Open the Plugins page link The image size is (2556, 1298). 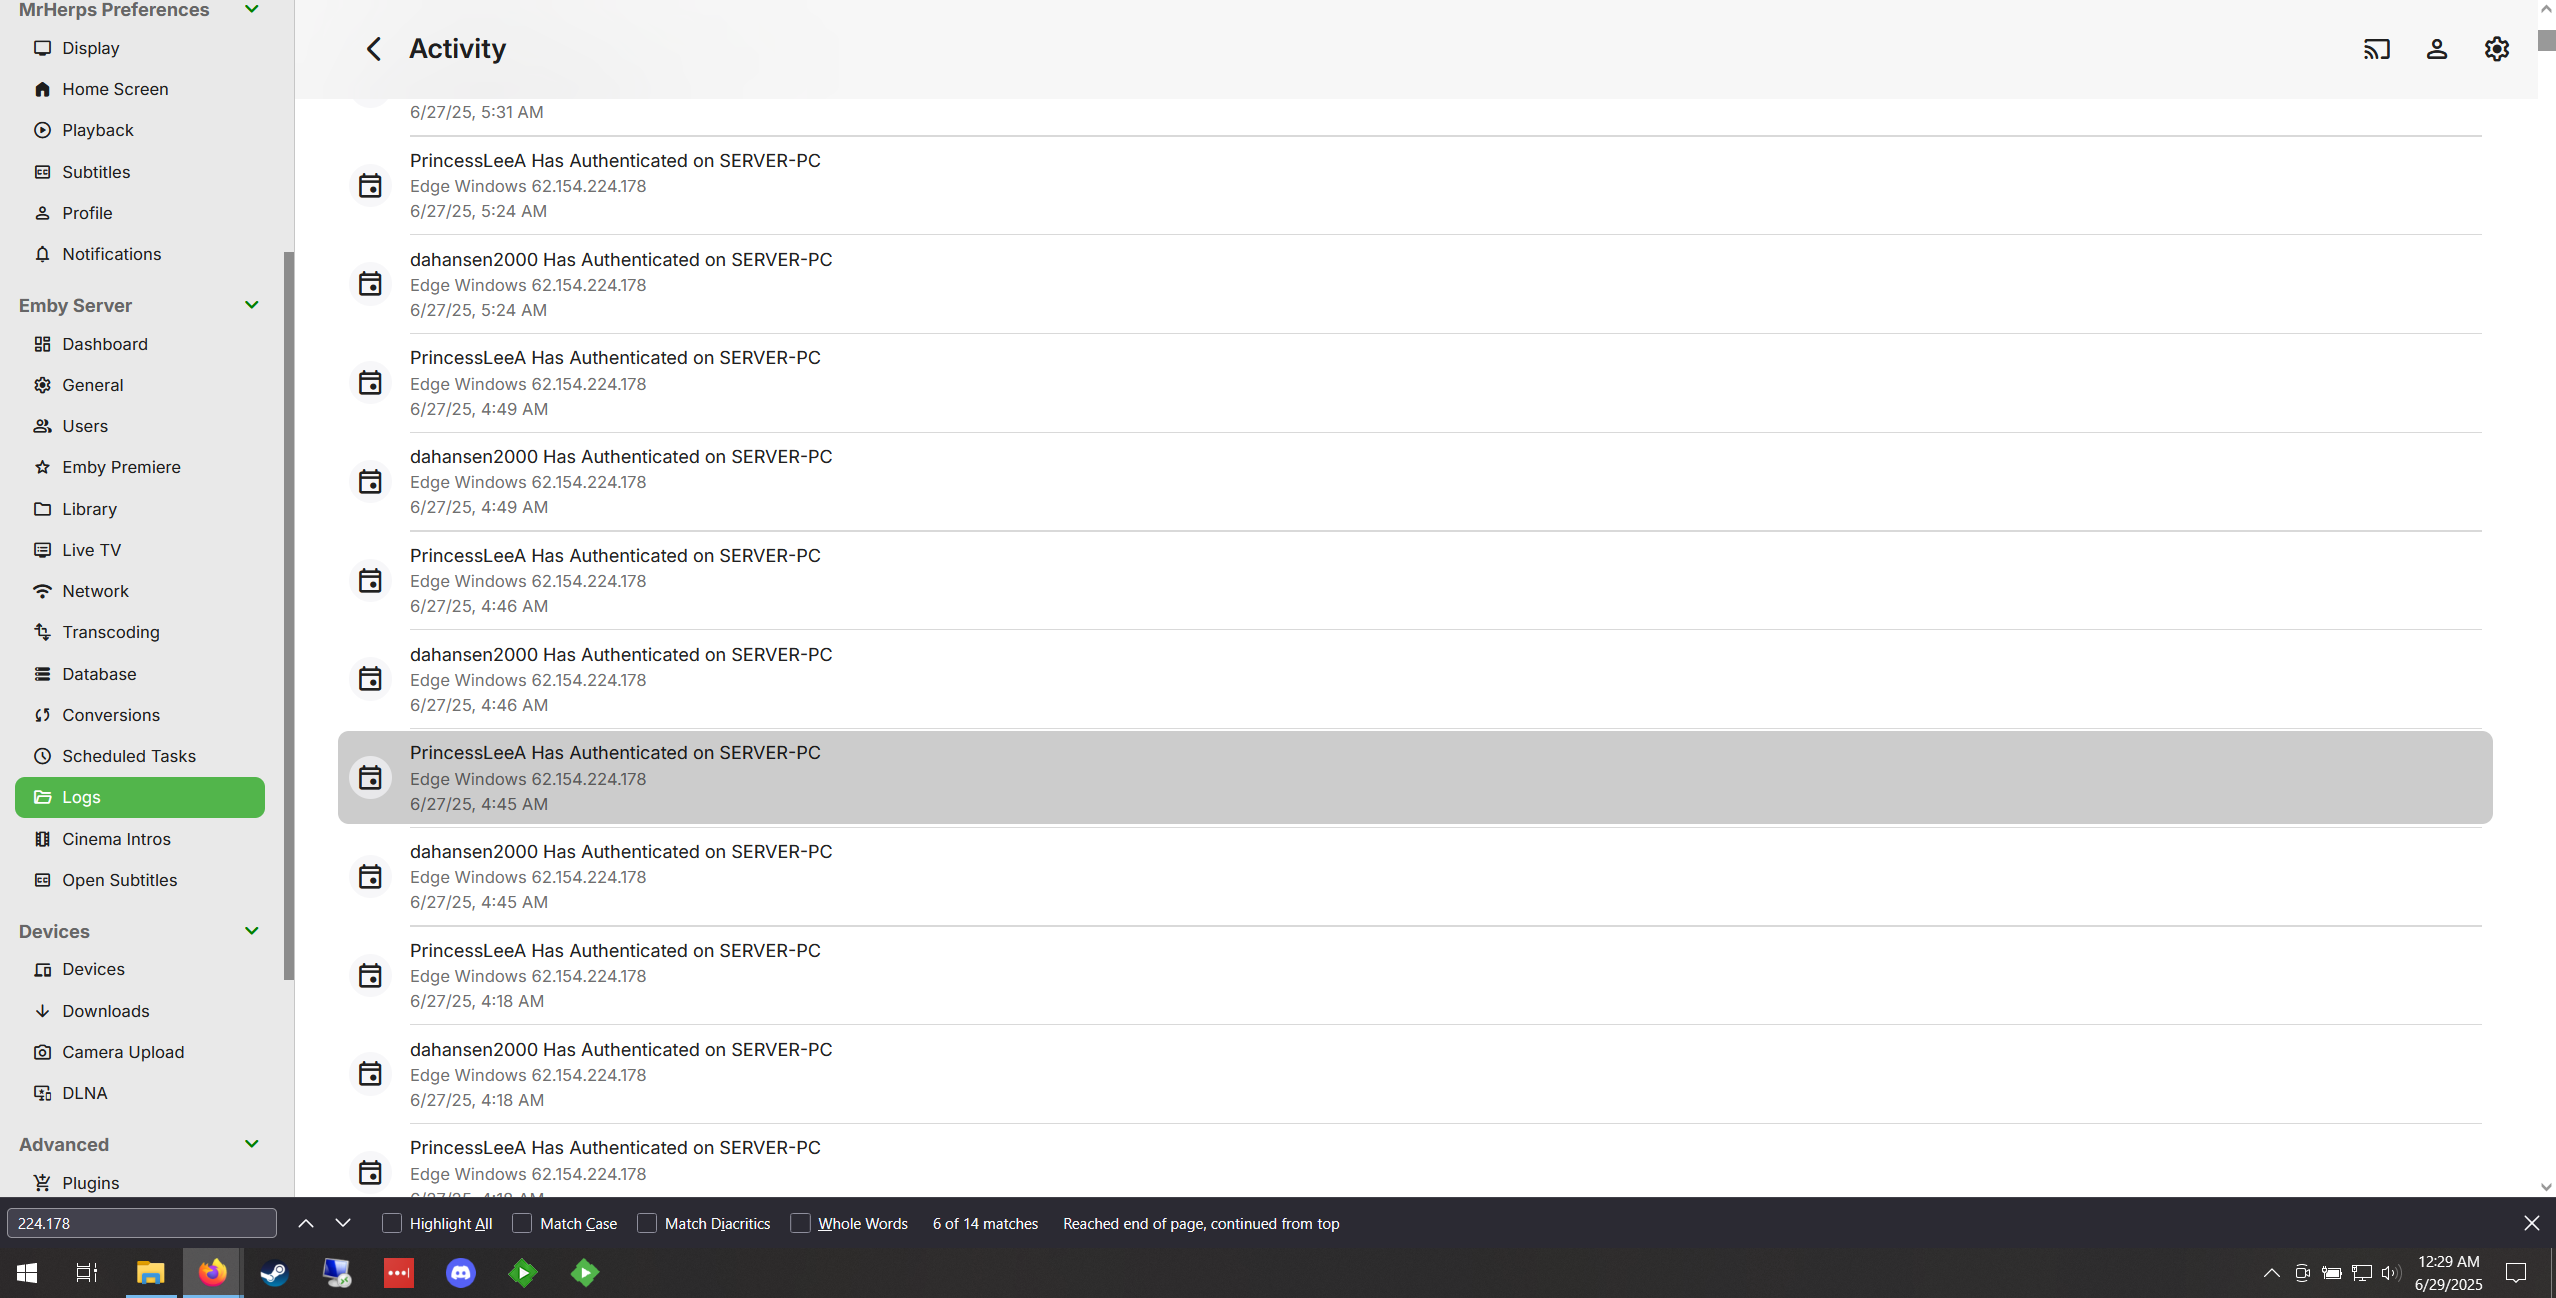91,1183
